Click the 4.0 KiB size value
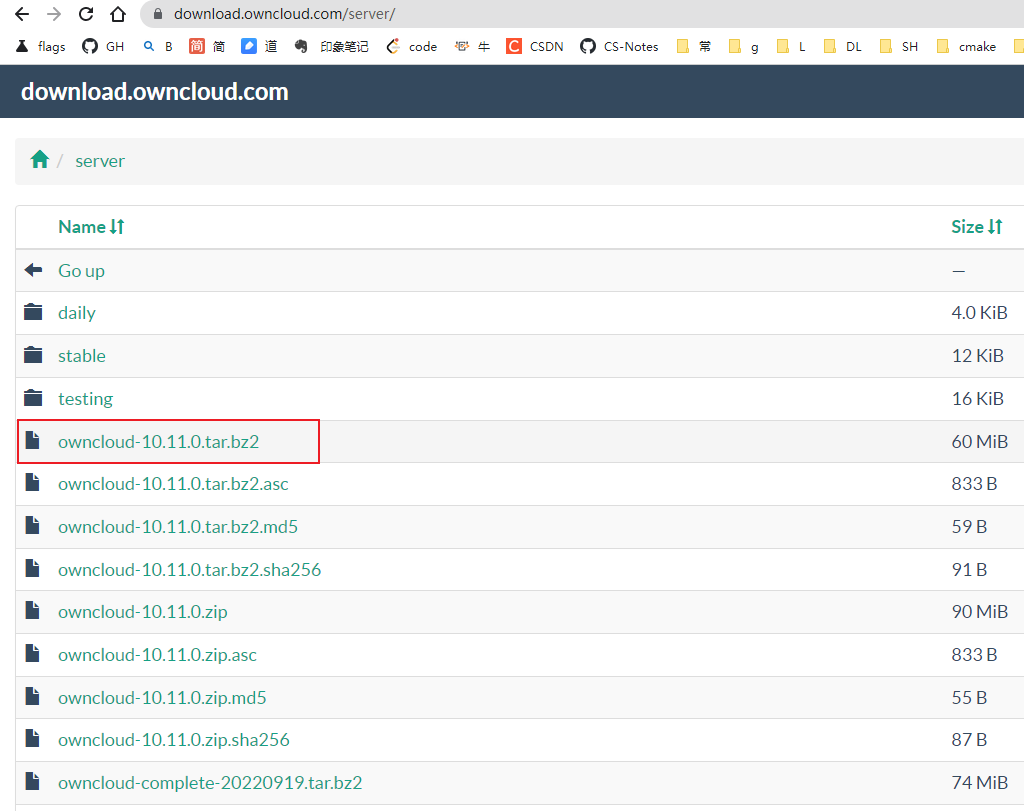 tap(980, 313)
